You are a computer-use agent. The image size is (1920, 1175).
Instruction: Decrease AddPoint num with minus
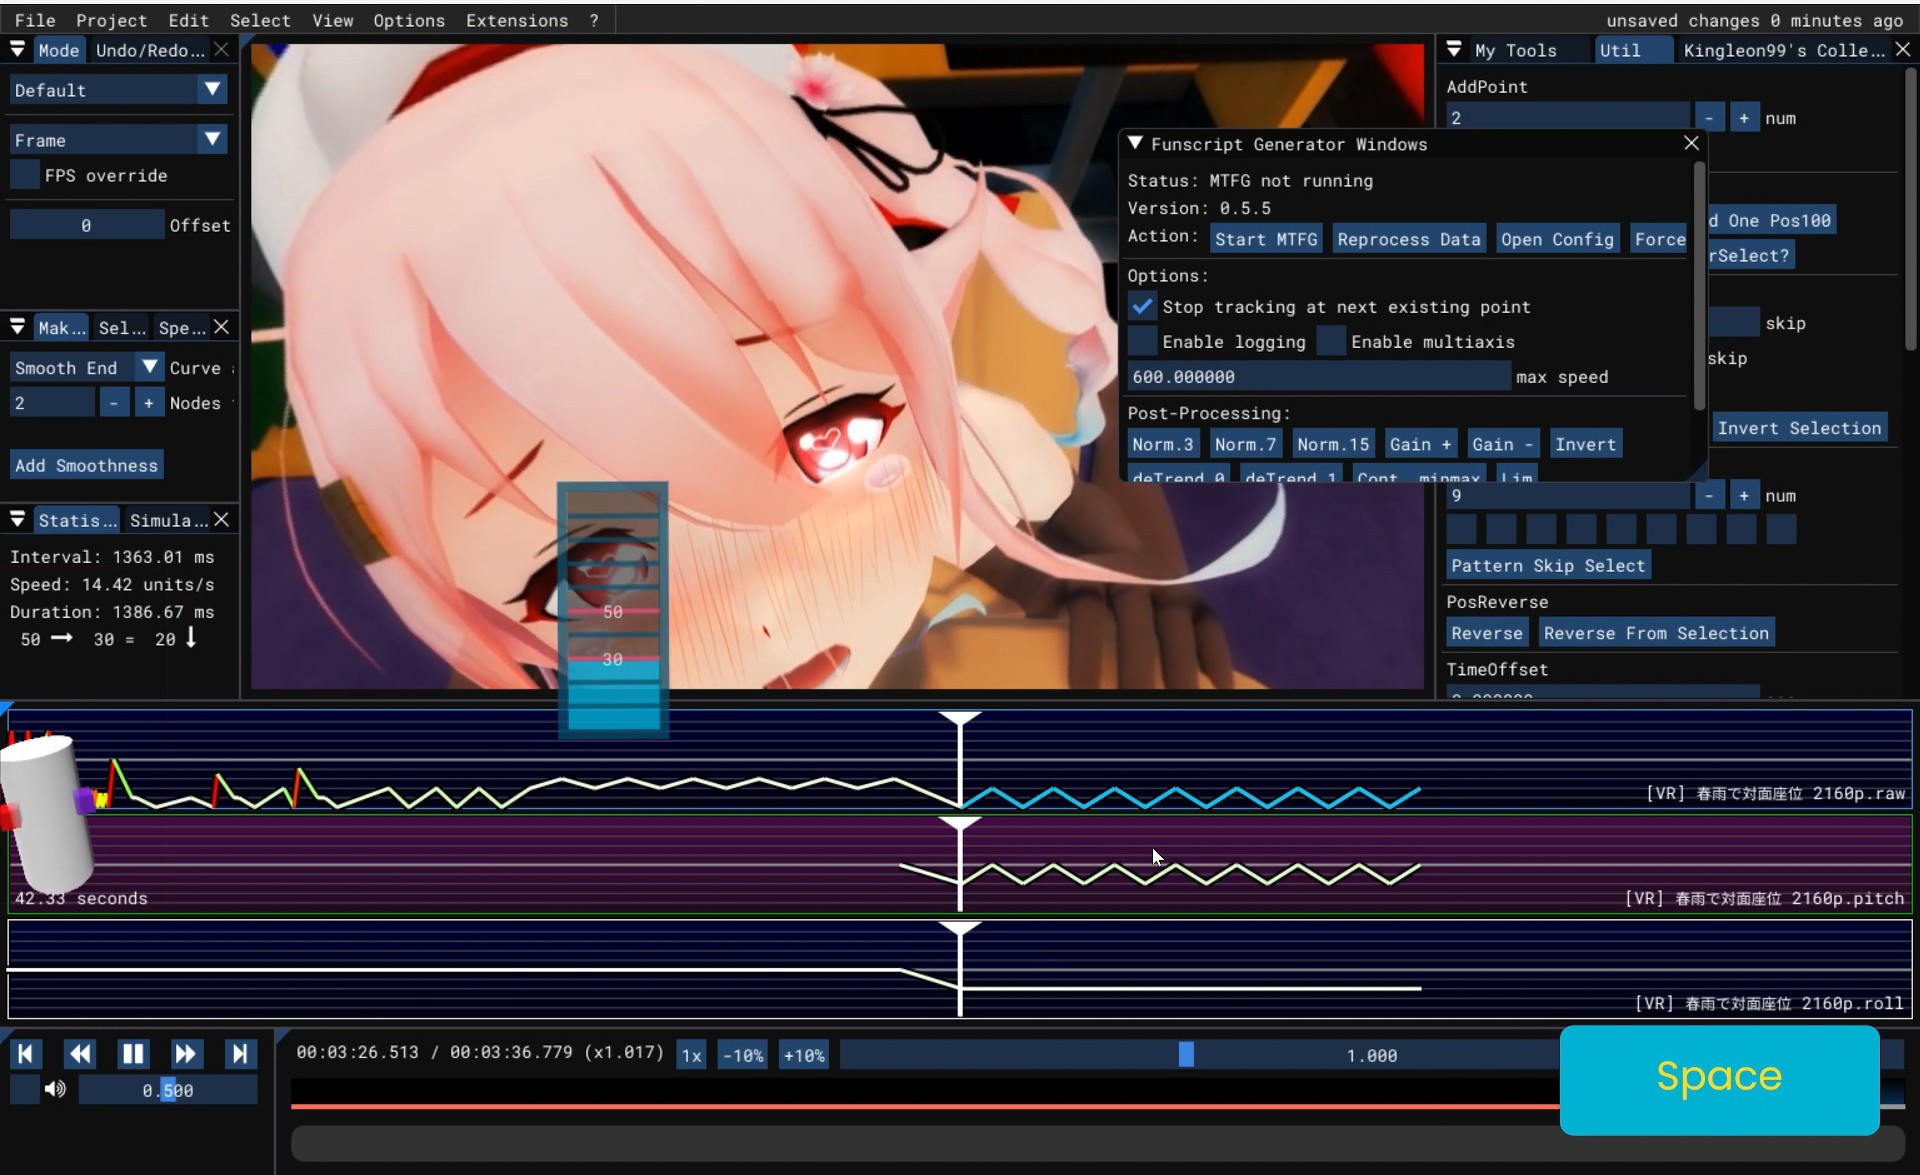(x=1709, y=117)
